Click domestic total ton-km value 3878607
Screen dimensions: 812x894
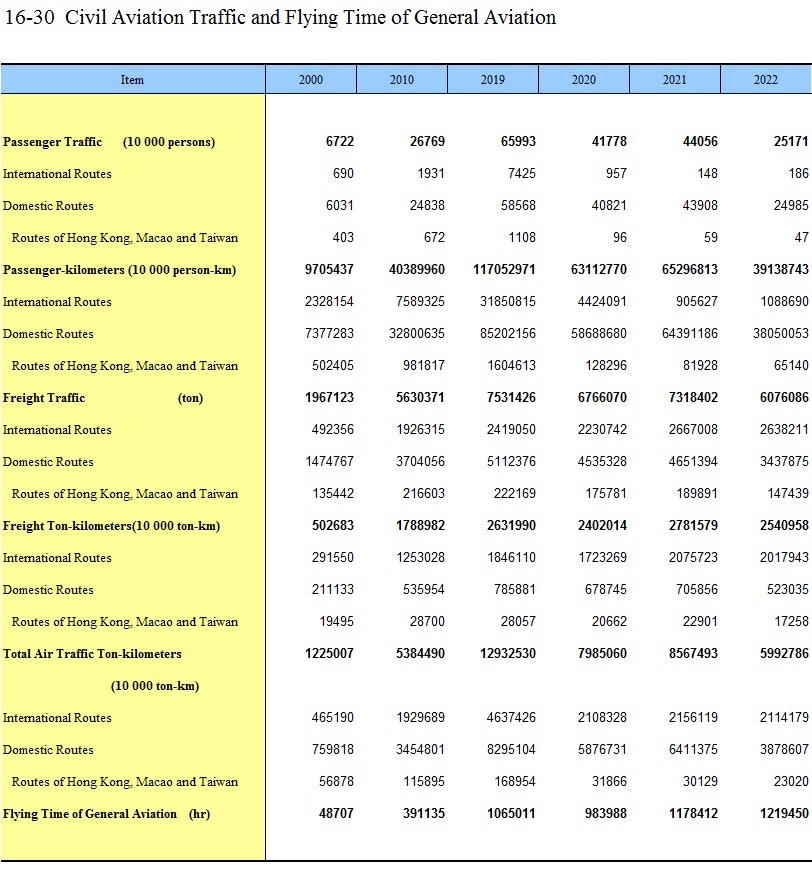pos(784,749)
